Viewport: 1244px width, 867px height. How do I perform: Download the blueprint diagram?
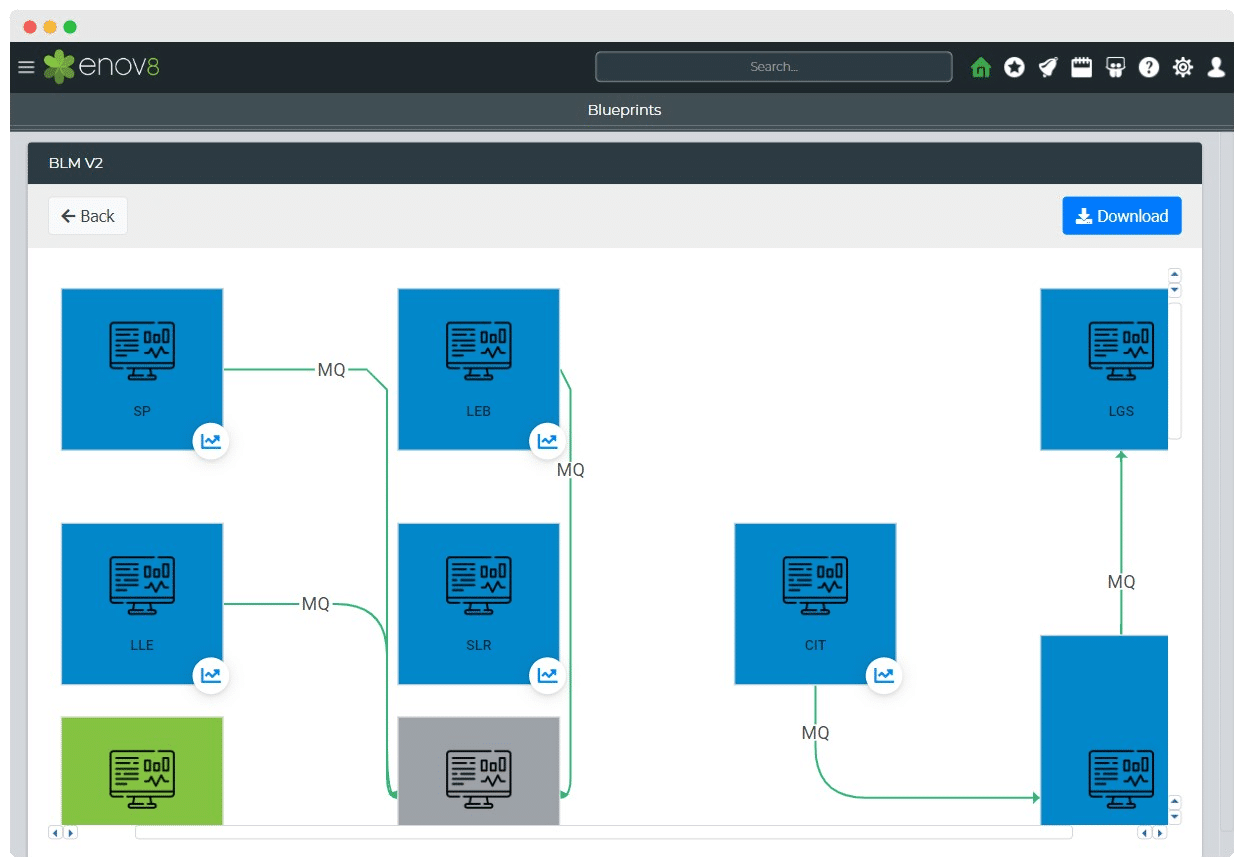click(x=1121, y=216)
